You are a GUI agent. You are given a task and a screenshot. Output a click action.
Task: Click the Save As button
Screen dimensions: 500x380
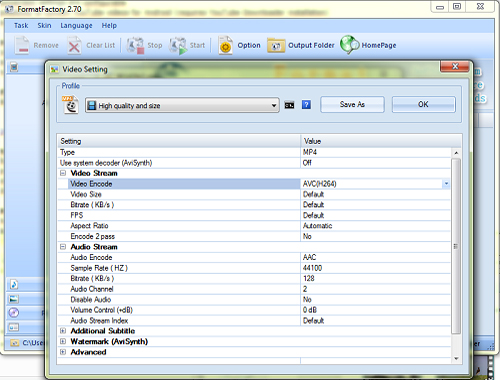(352, 105)
